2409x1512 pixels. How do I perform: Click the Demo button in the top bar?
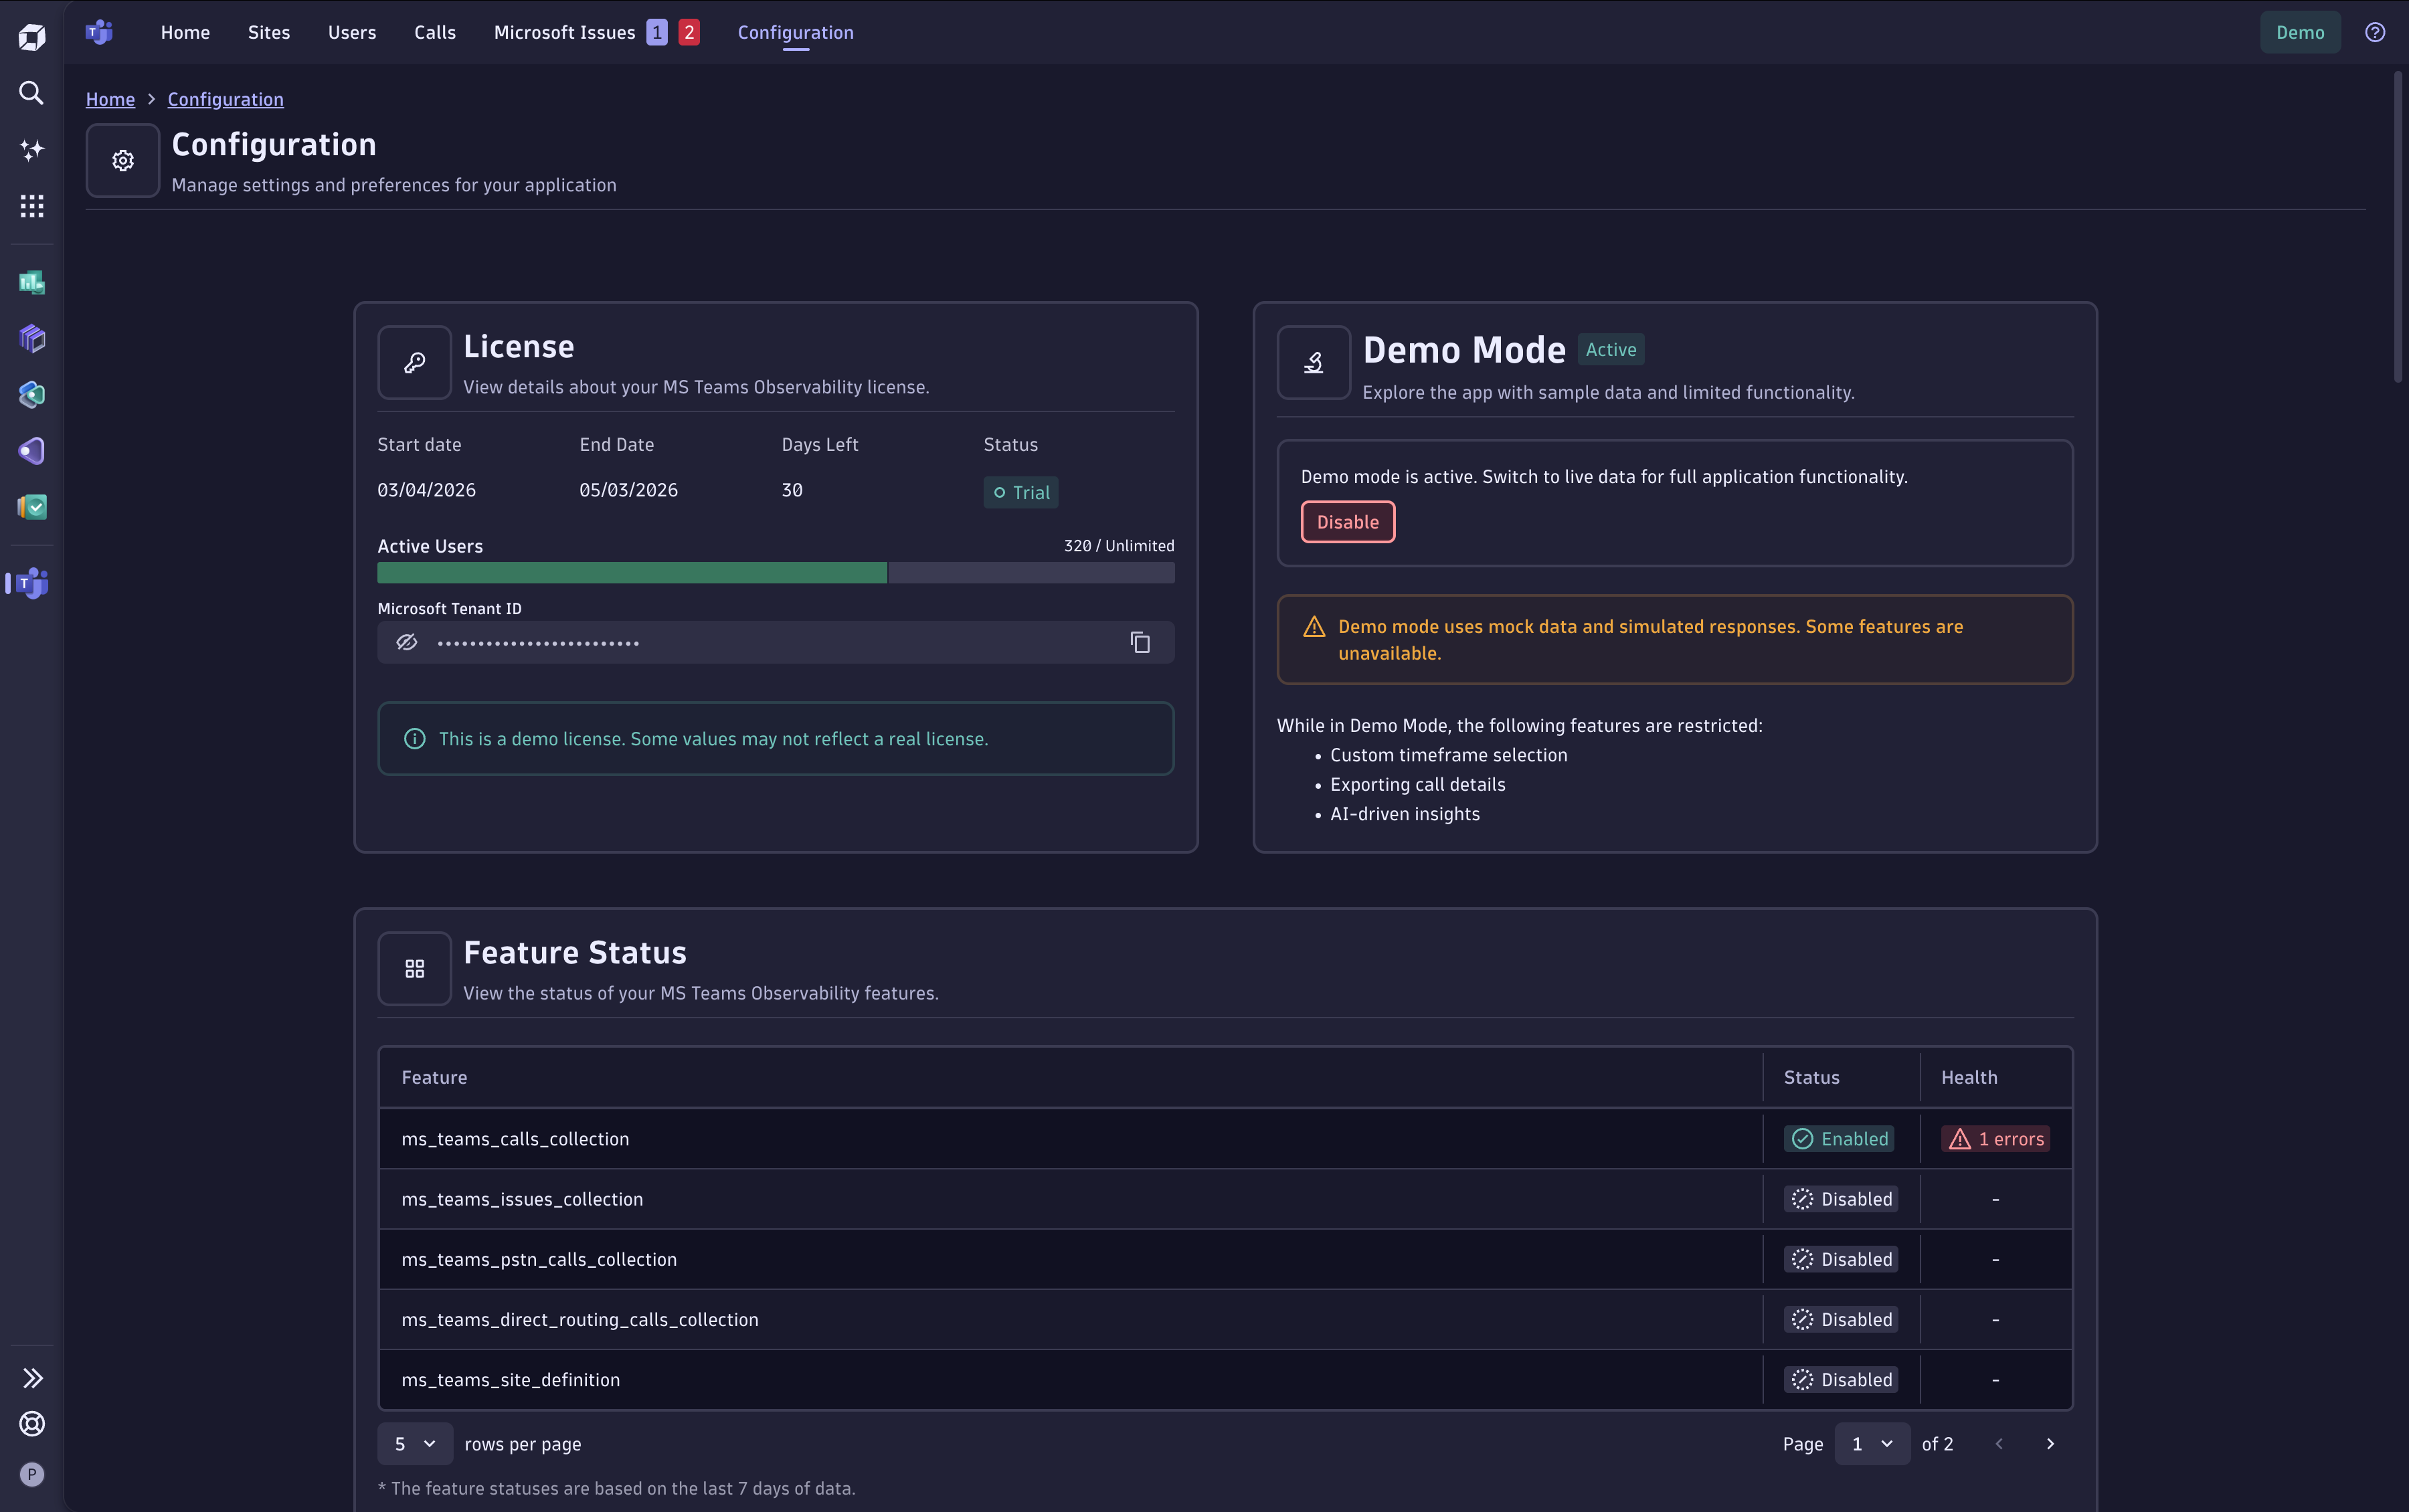pos(2298,31)
